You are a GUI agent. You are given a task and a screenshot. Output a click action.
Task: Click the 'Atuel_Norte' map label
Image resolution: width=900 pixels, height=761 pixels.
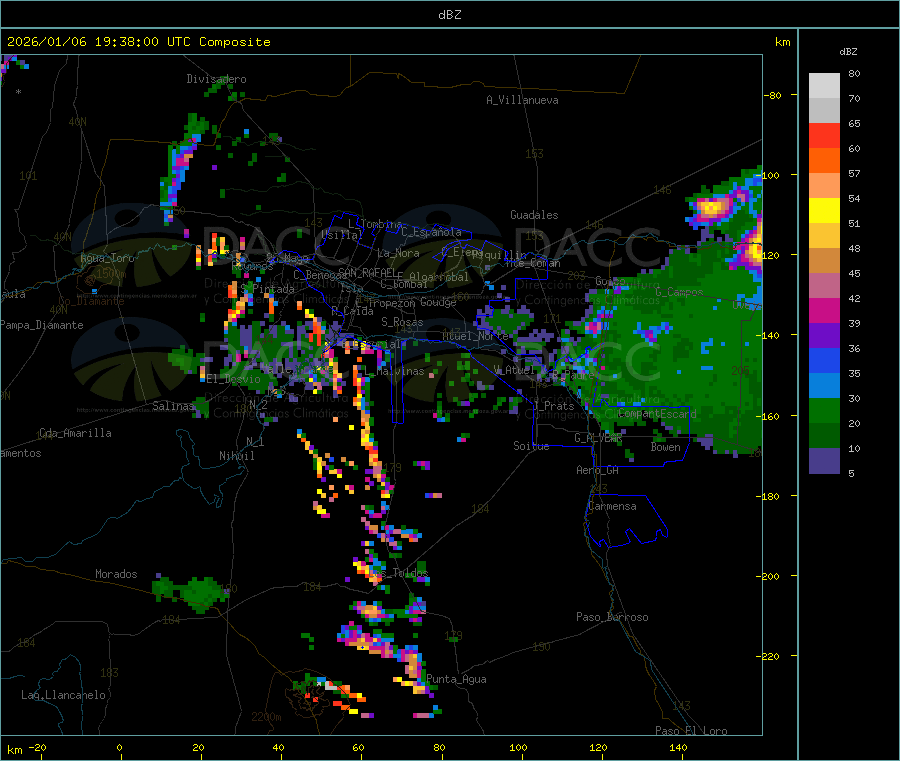(475, 336)
